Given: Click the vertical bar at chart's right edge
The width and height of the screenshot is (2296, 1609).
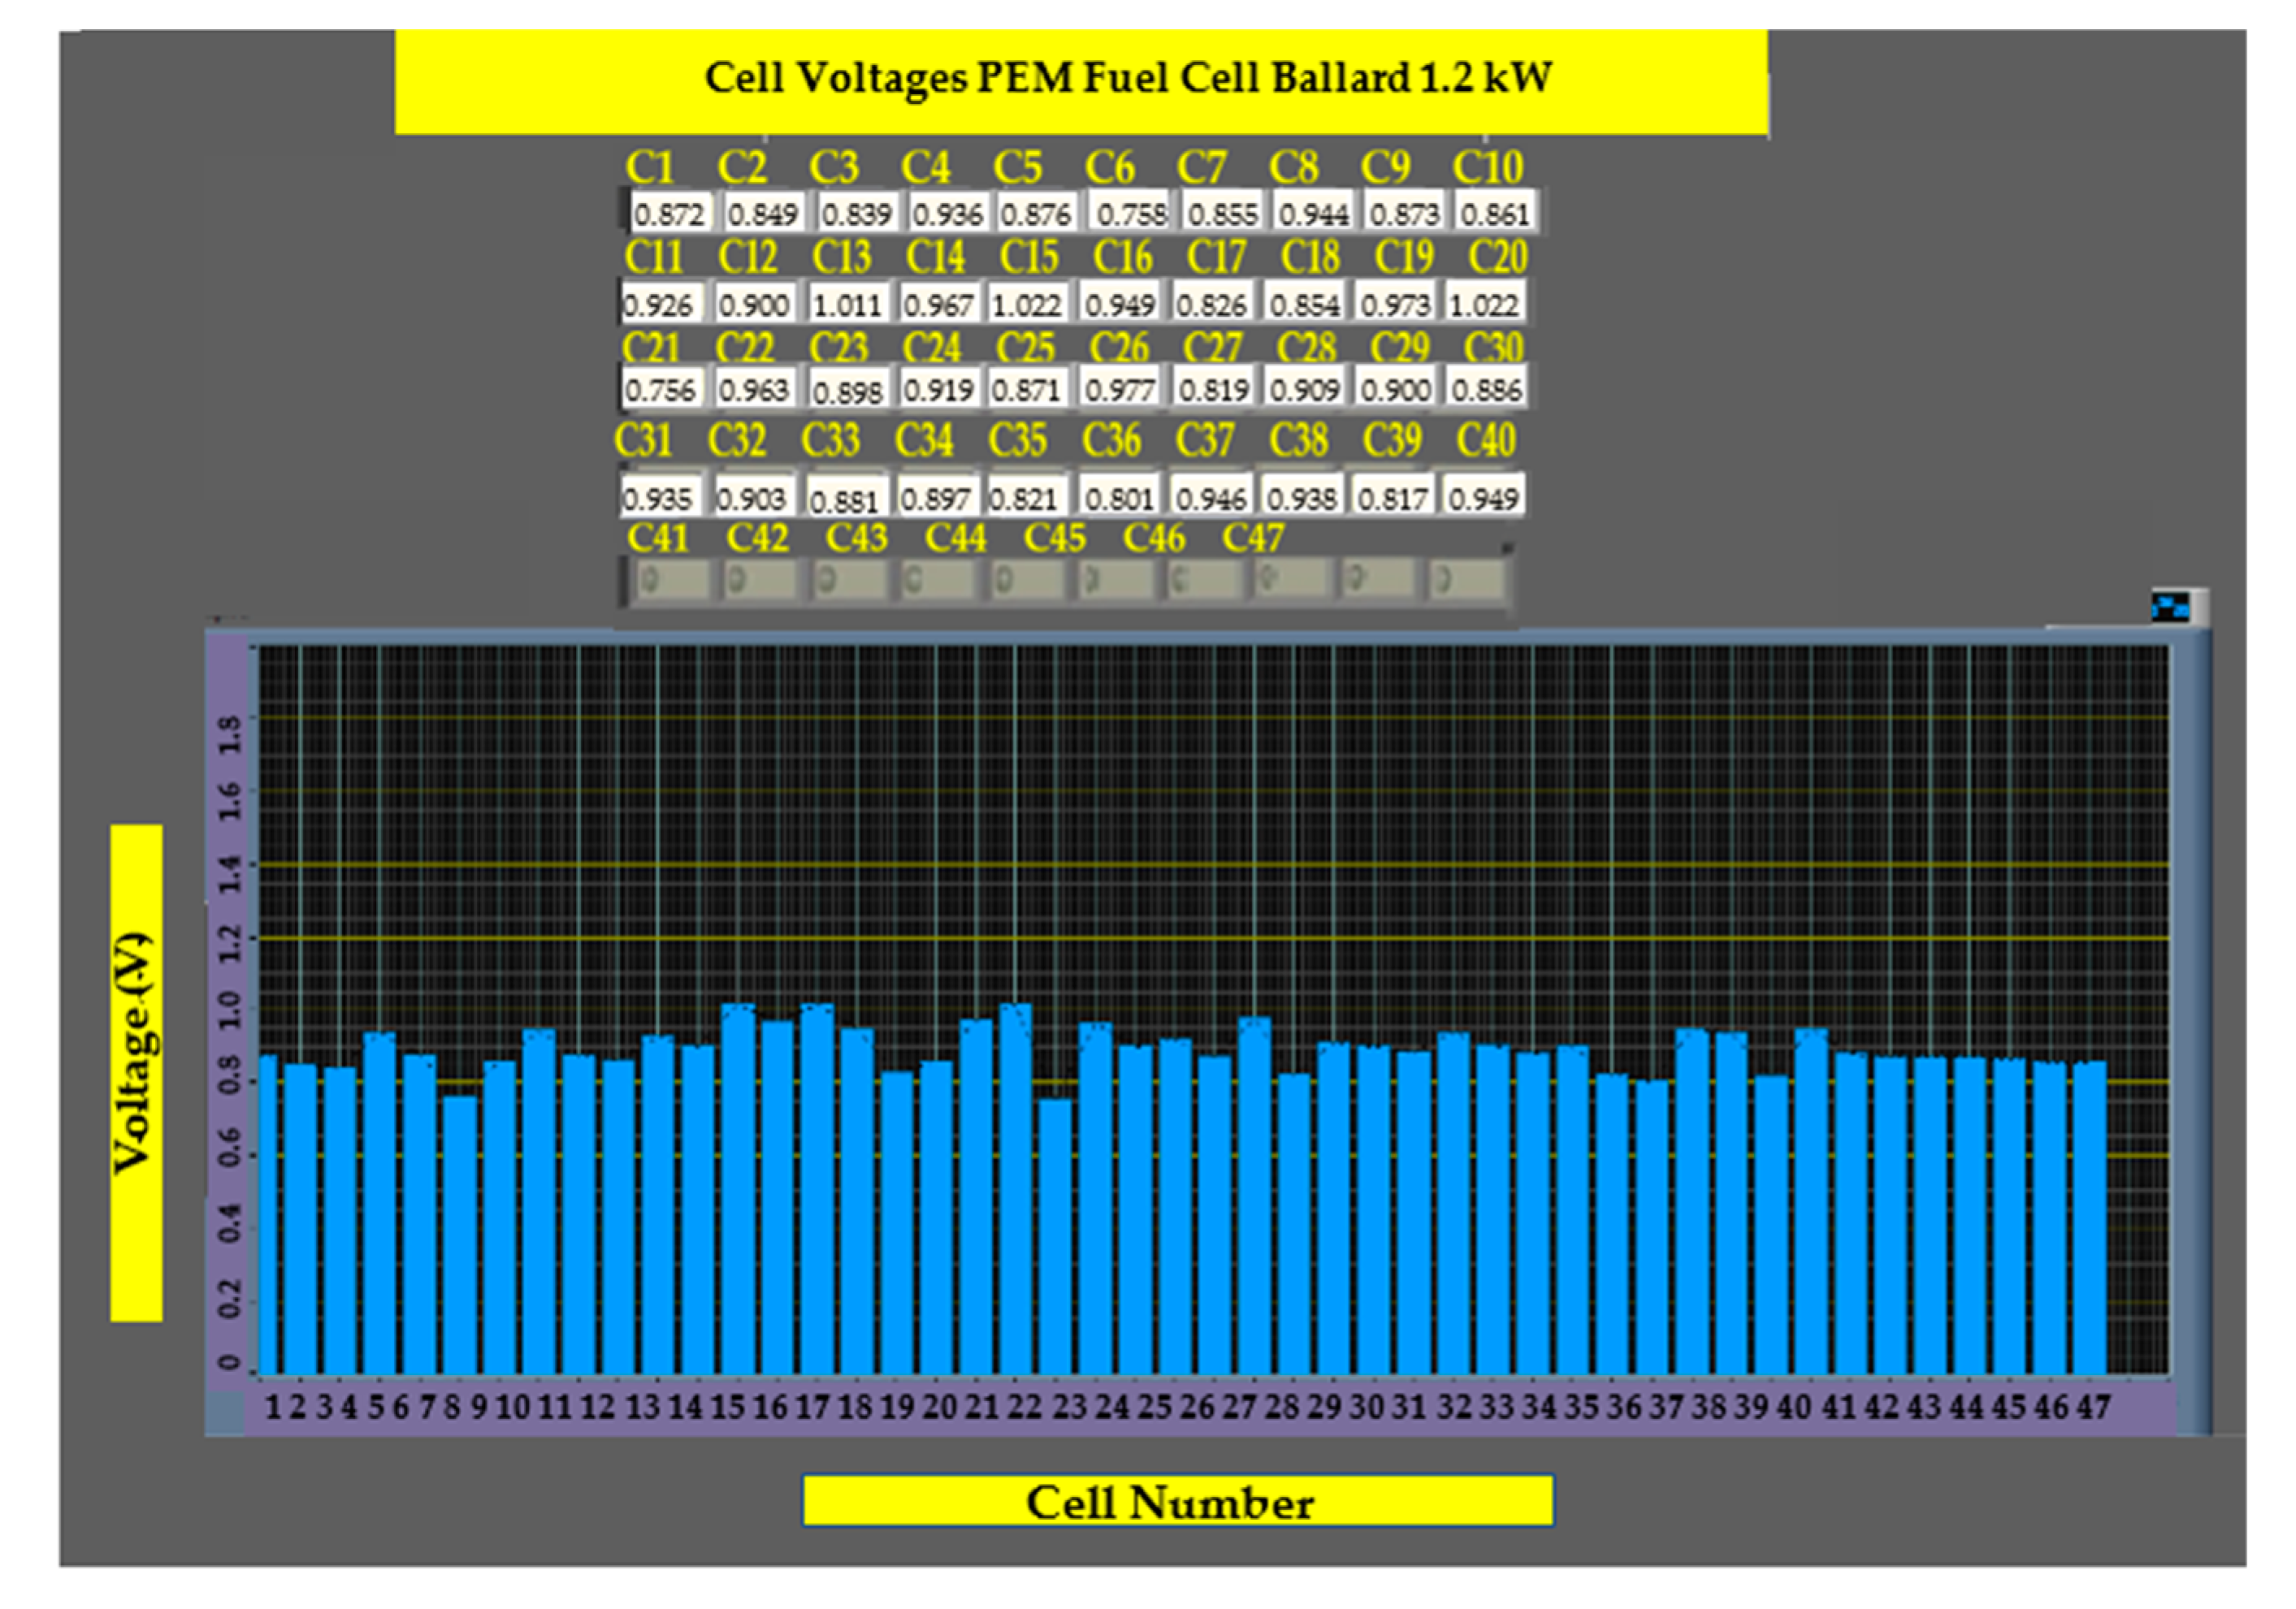Looking at the screenshot, I should coord(2192,1030).
